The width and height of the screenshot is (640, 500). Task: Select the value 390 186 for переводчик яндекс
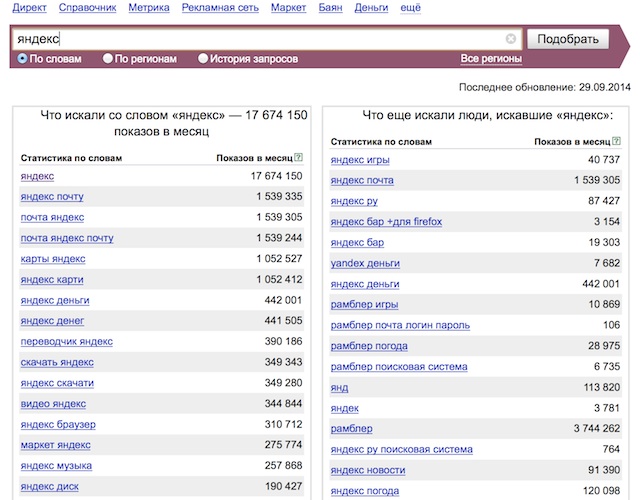click(283, 341)
